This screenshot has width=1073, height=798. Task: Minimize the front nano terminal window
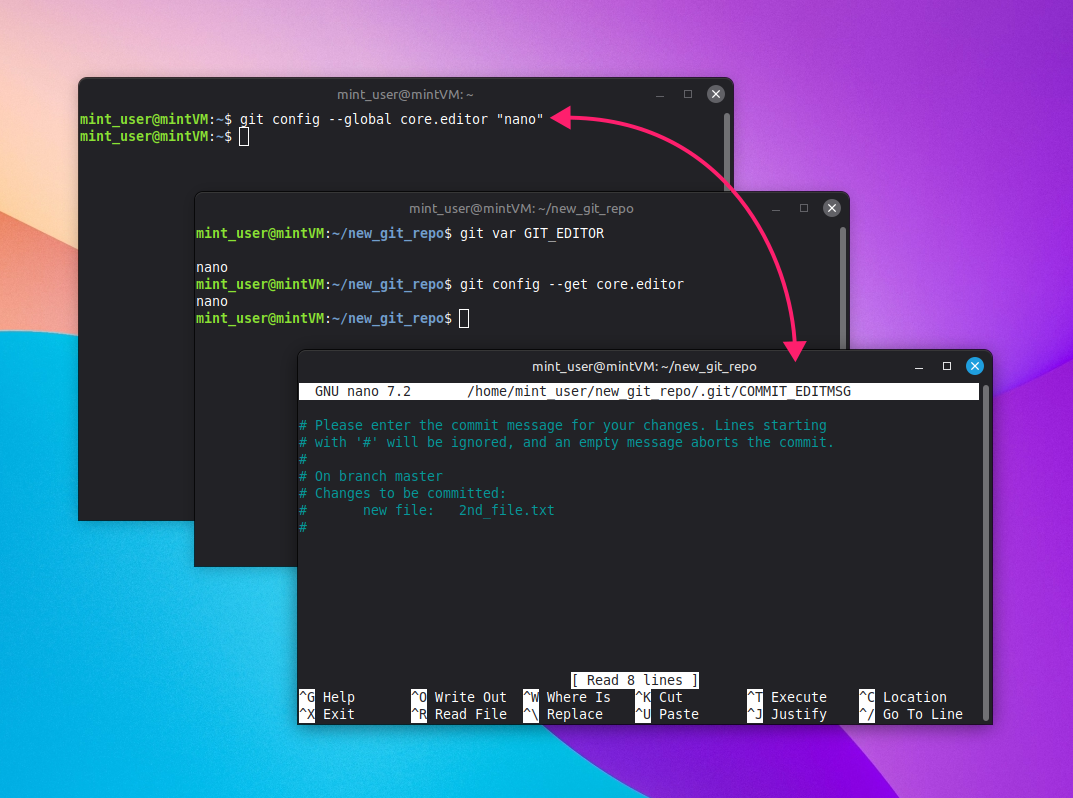tap(919, 367)
